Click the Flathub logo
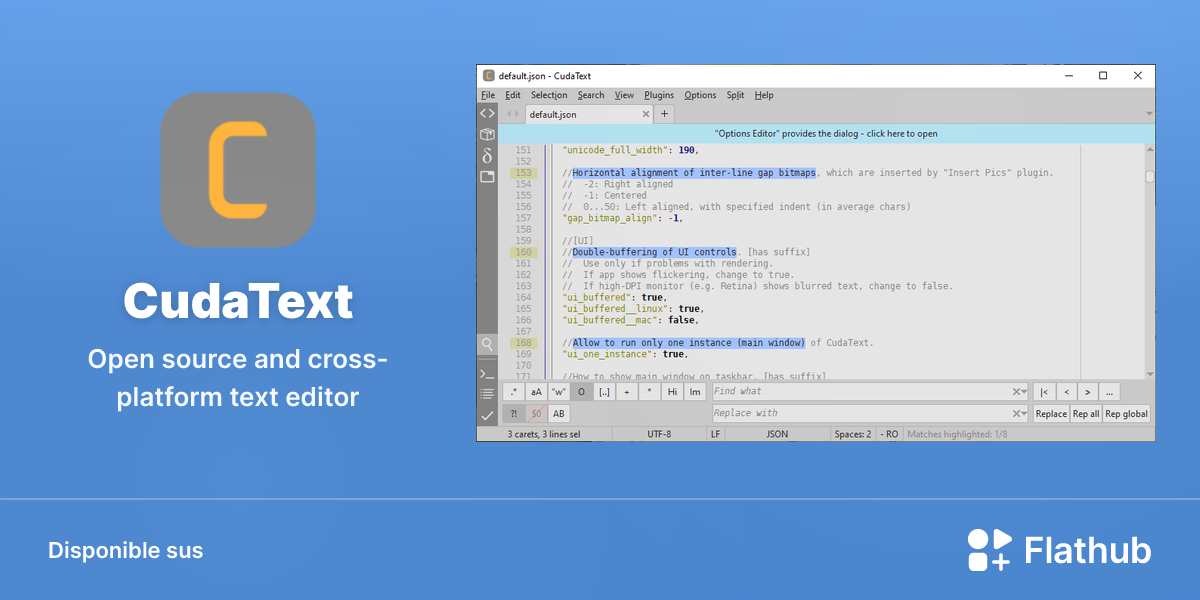The image size is (1200, 600). [x=1060, y=550]
